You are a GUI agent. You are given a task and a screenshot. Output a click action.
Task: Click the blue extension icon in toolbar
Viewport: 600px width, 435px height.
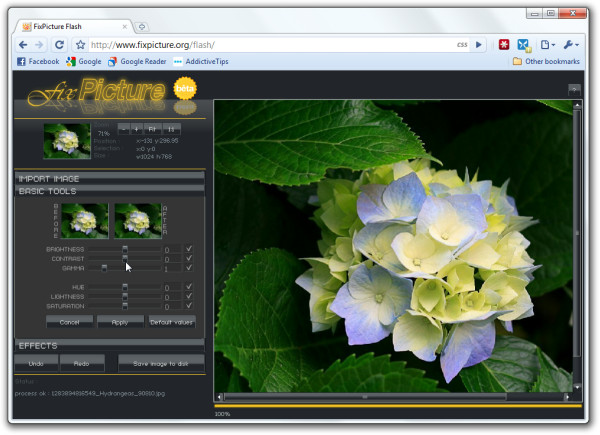(x=523, y=45)
